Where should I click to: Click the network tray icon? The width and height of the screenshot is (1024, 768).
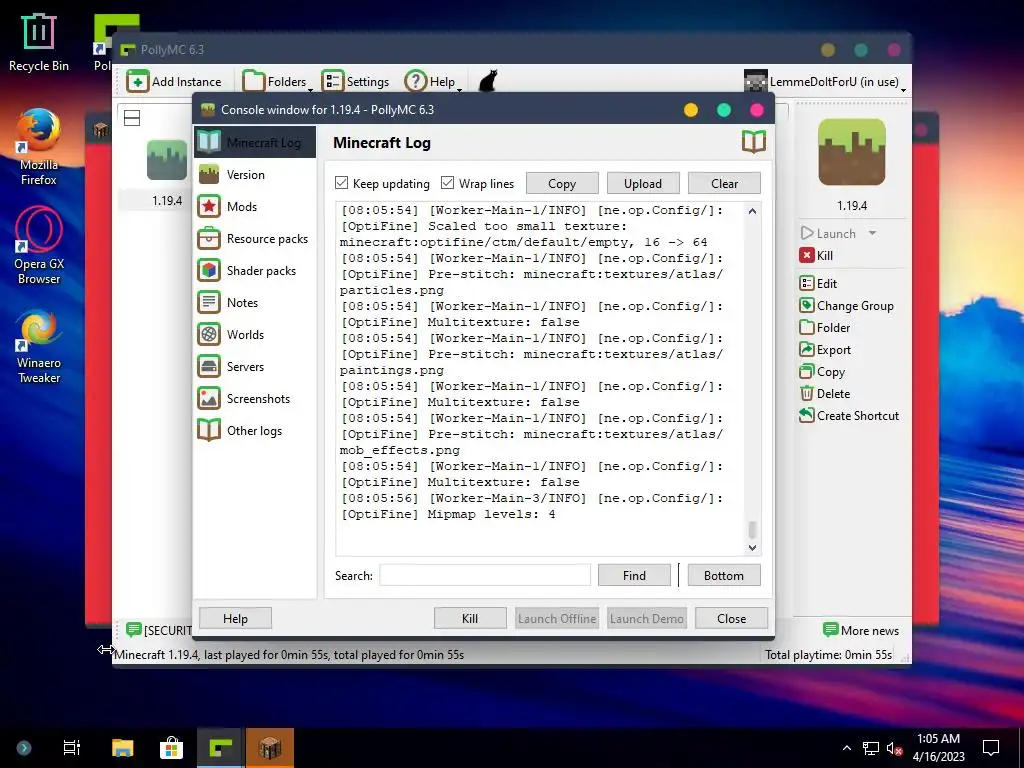pos(870,748)
